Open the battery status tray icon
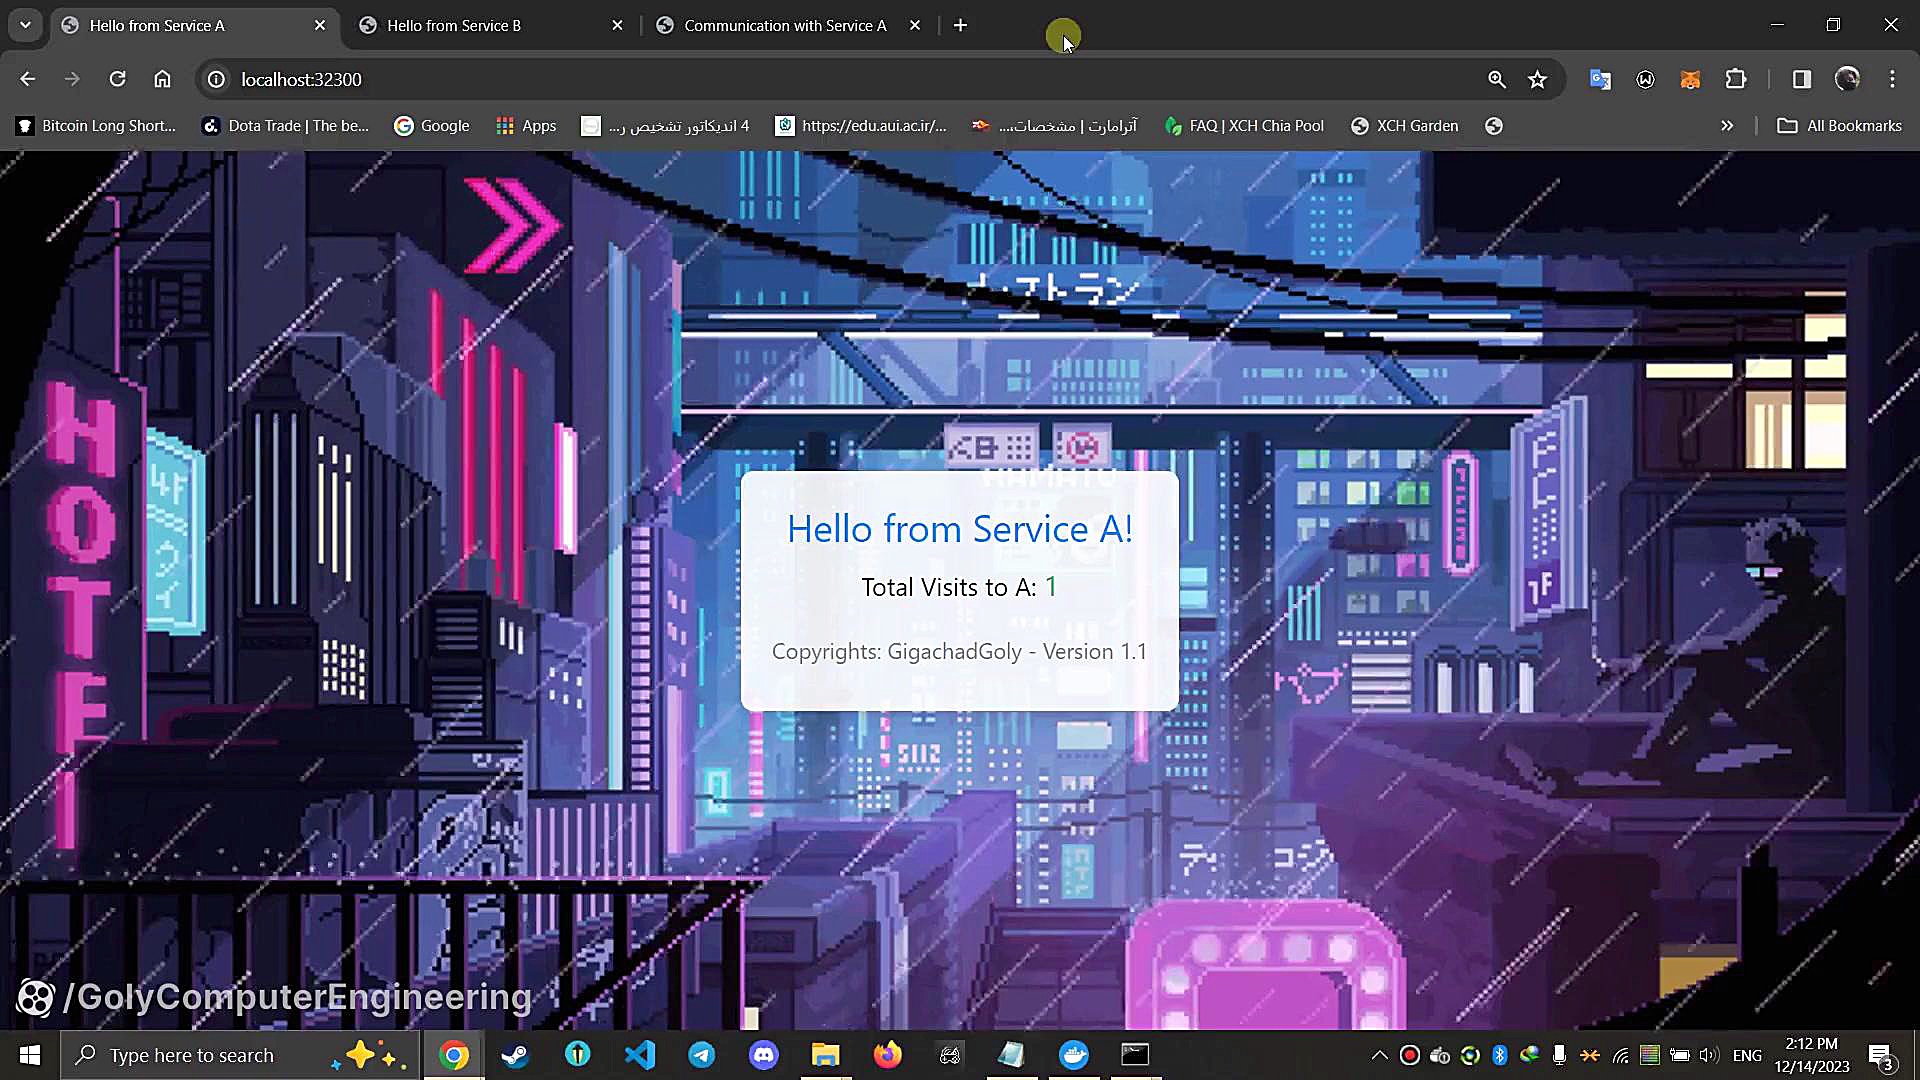1920x1080 pixels. pyautogui.click(x=1680, y=1055)
